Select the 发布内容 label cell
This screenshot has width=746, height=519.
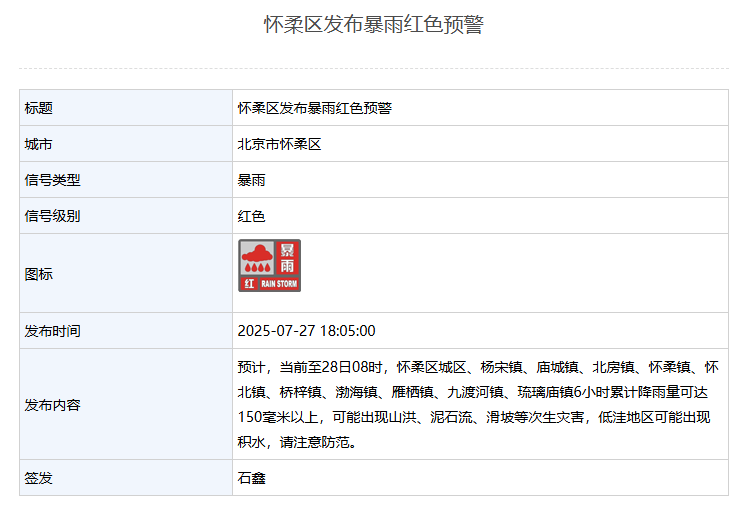click(x=126, y=404)
